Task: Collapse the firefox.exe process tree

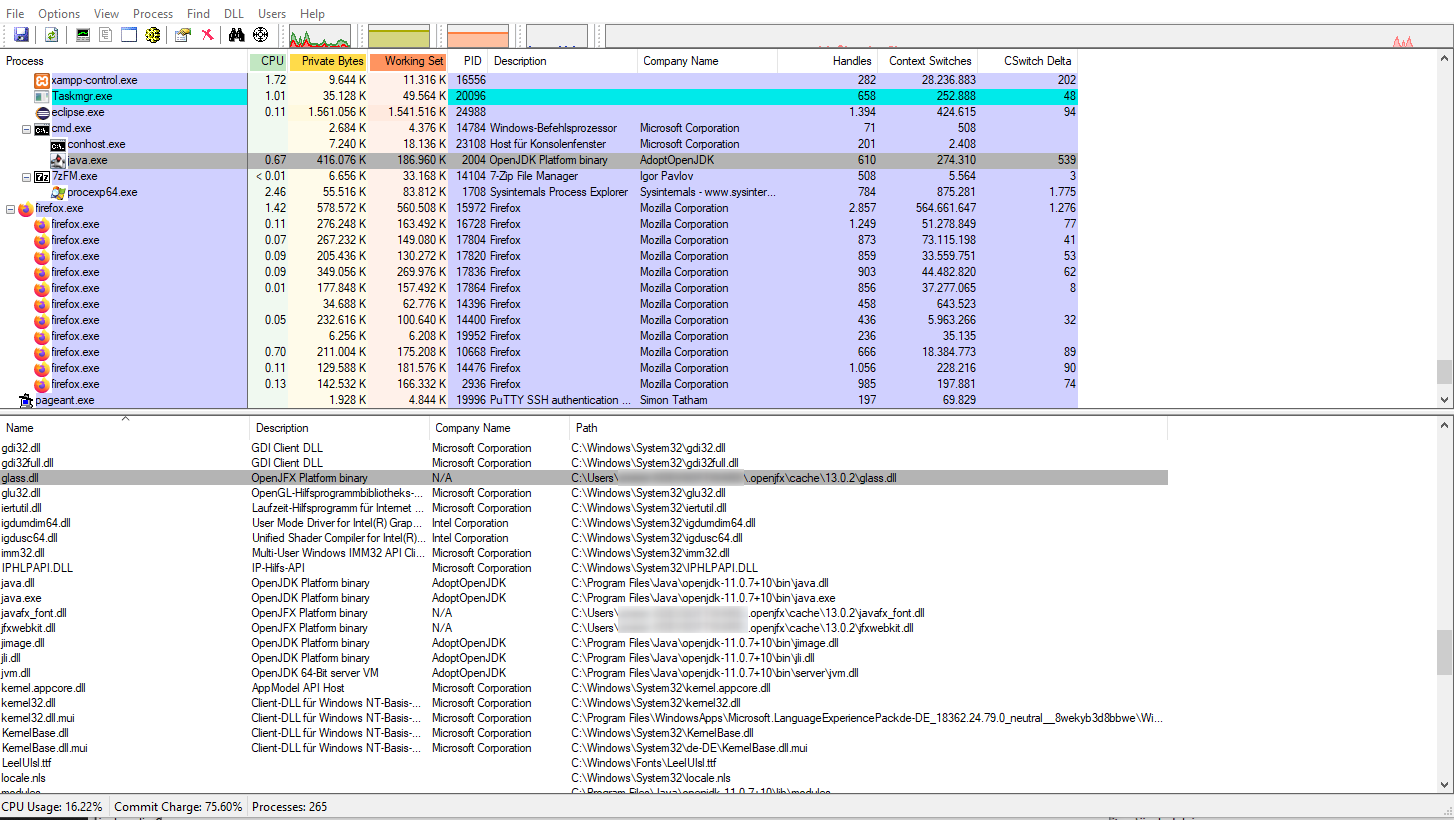Action: (x=8, y=208)
